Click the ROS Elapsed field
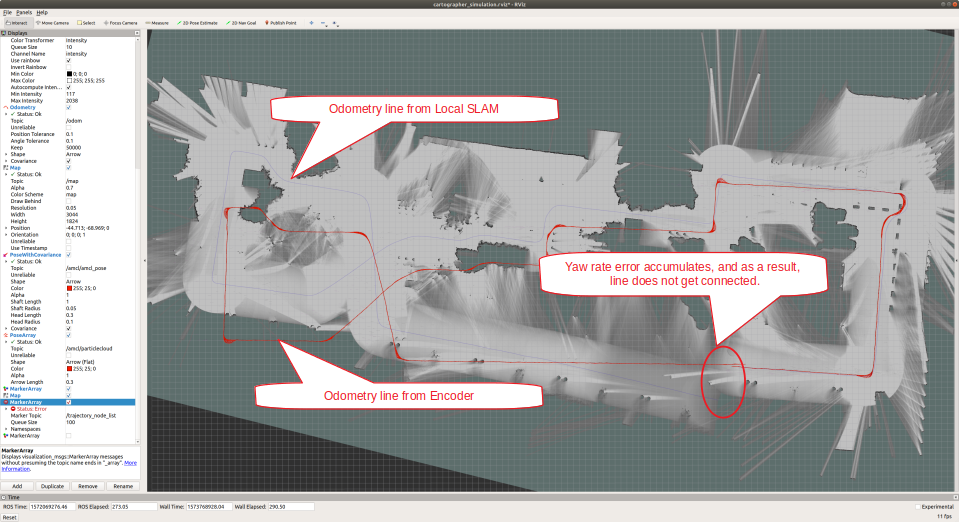The height and width of the screenshot is (522, 959). (x=134, y=507)
